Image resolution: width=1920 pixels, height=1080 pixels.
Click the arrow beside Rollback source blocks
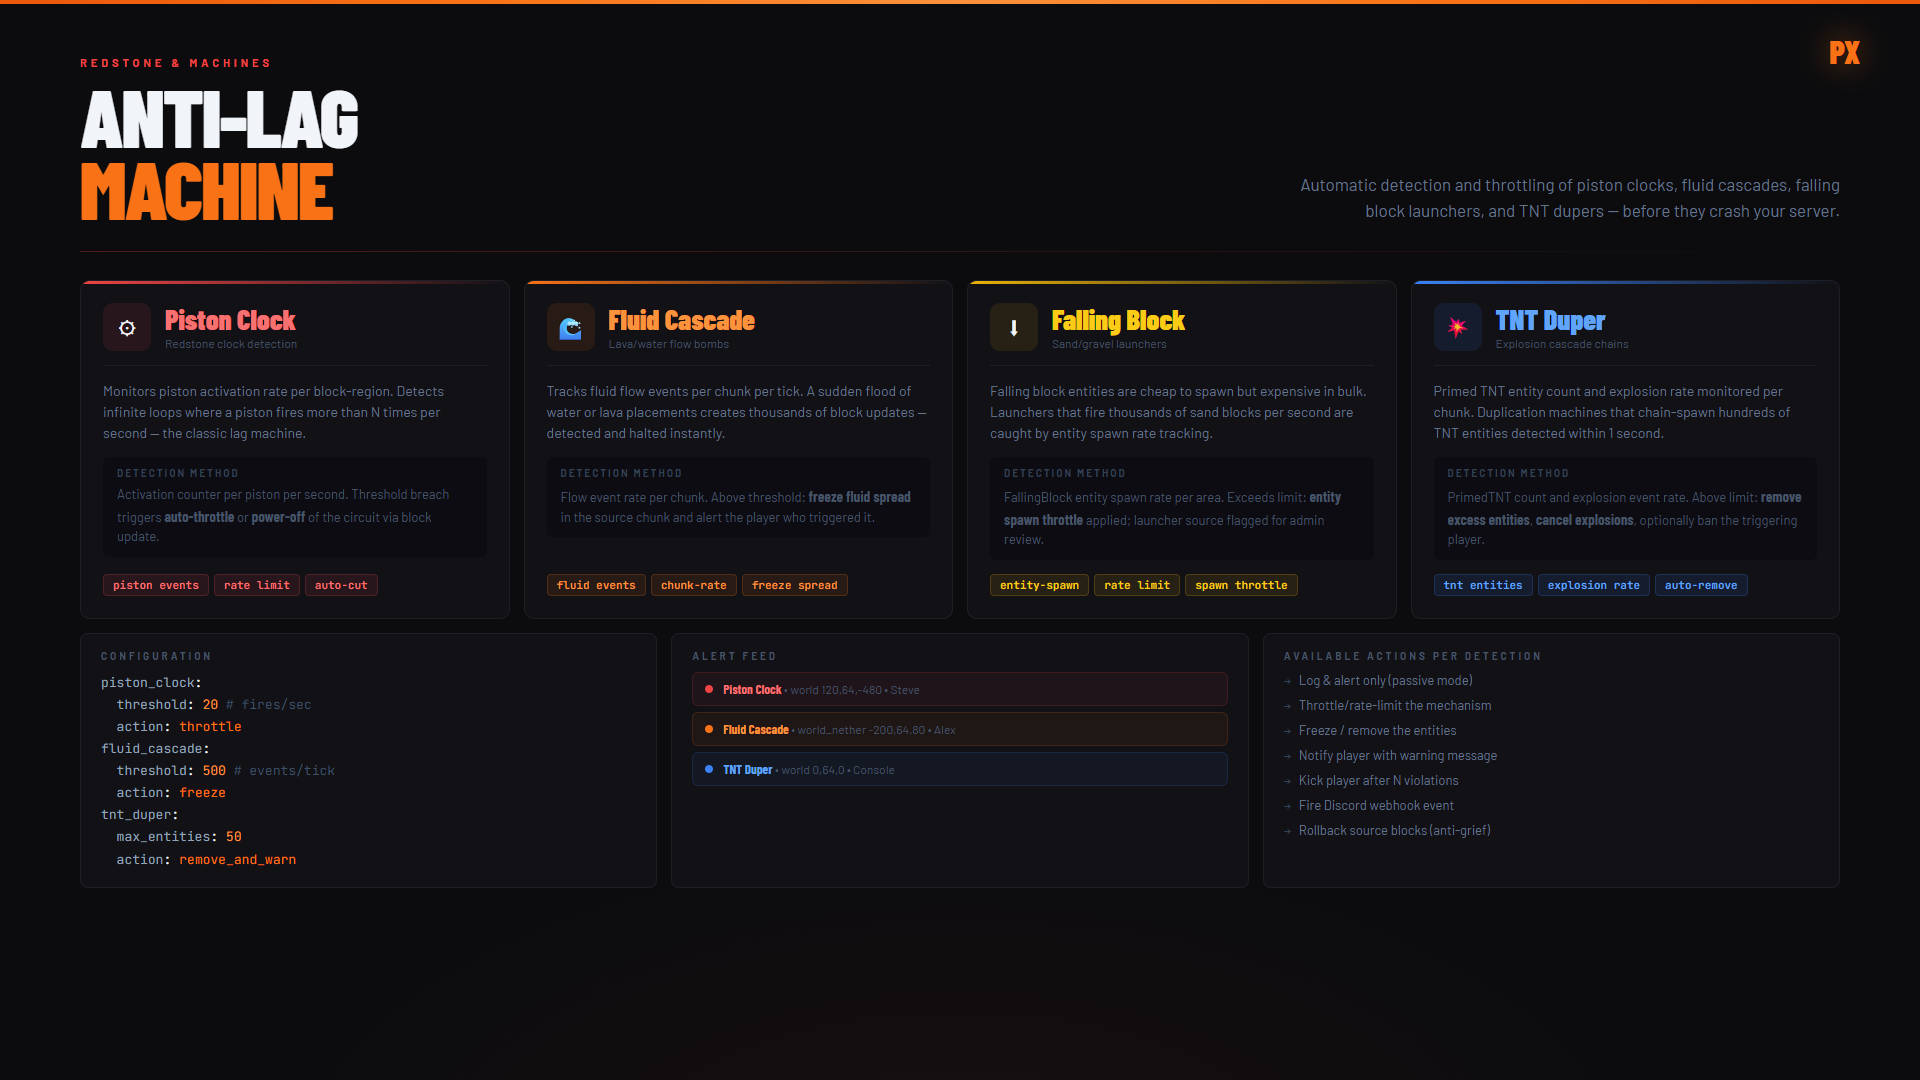point(1287,832)
